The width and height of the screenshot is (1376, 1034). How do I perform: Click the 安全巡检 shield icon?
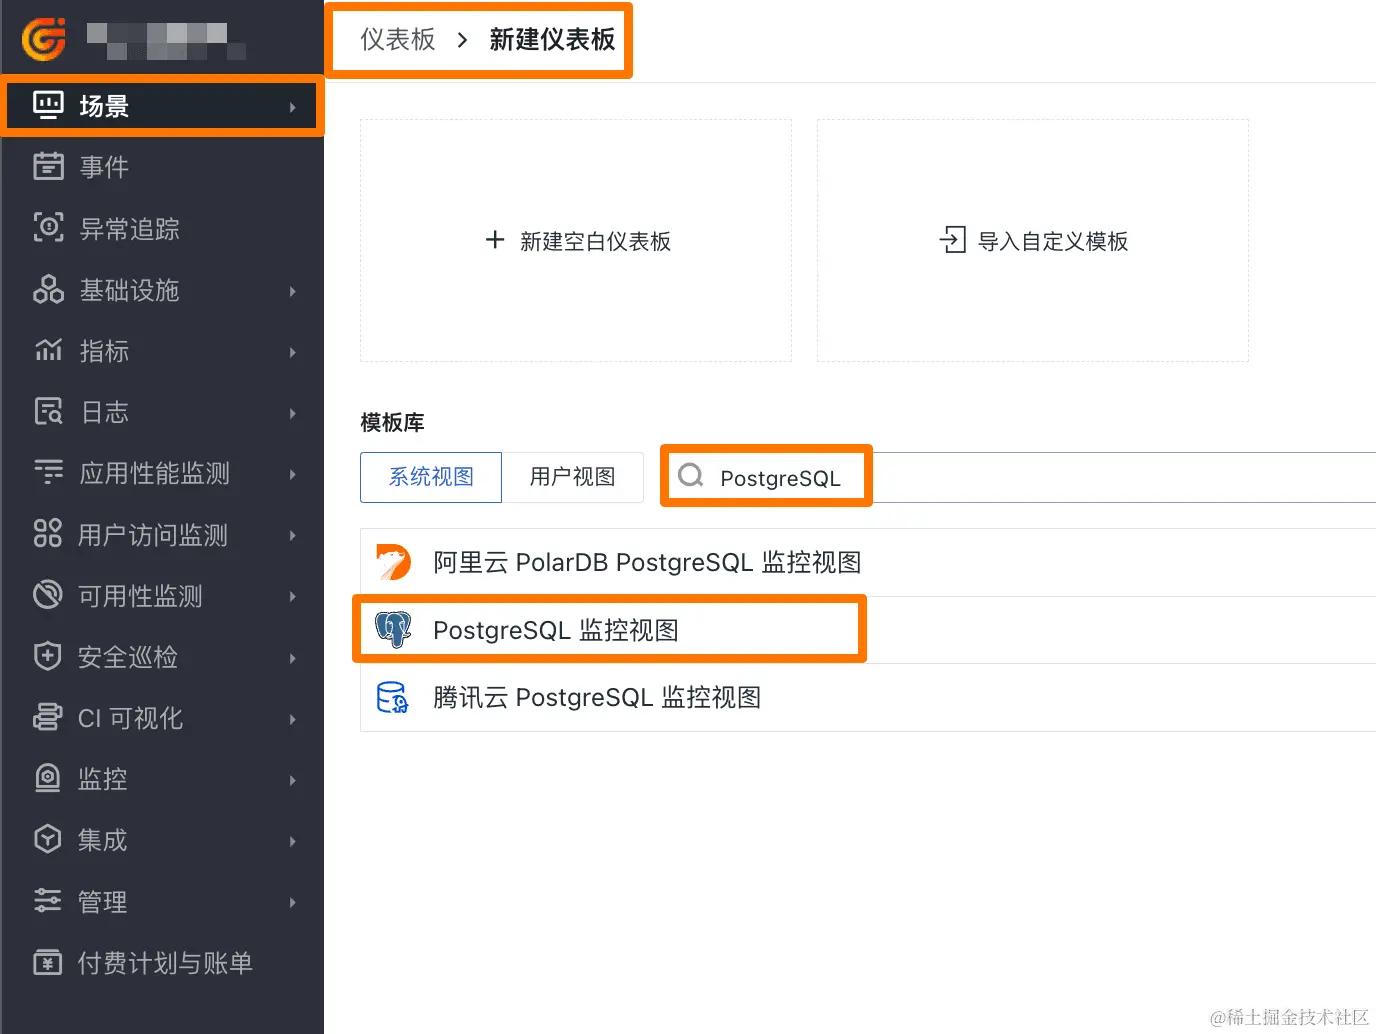[x=48, y=656]
